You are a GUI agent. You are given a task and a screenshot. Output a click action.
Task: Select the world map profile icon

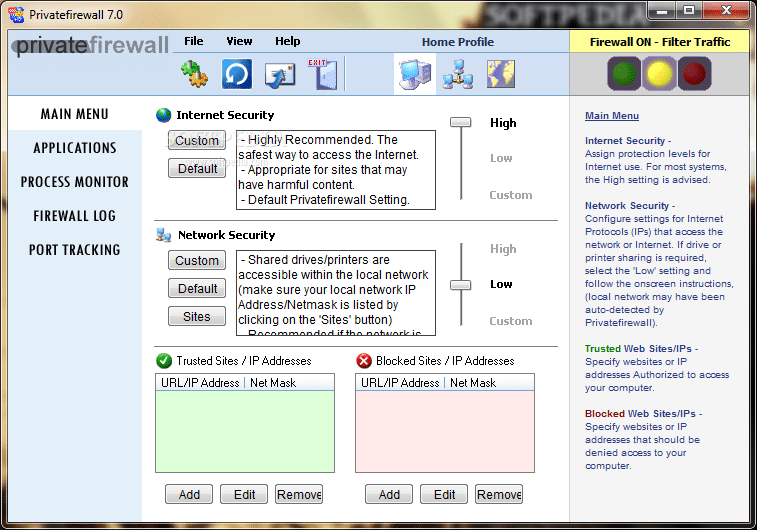tap(501, 74)
